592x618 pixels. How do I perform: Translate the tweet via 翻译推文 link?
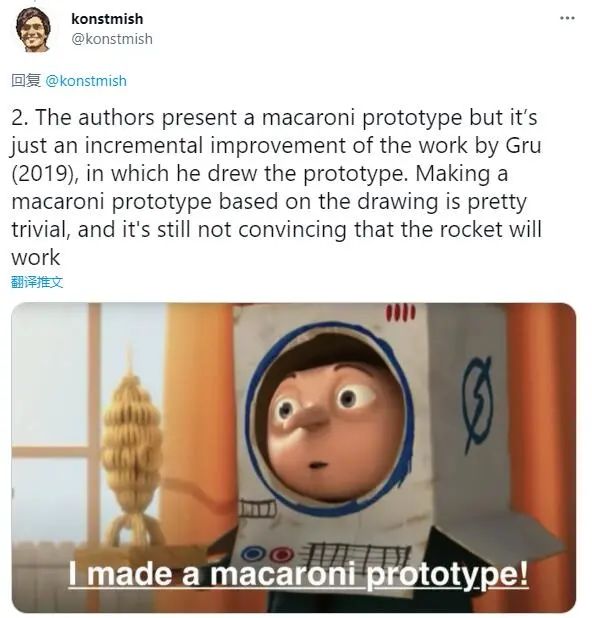point(37,282)
